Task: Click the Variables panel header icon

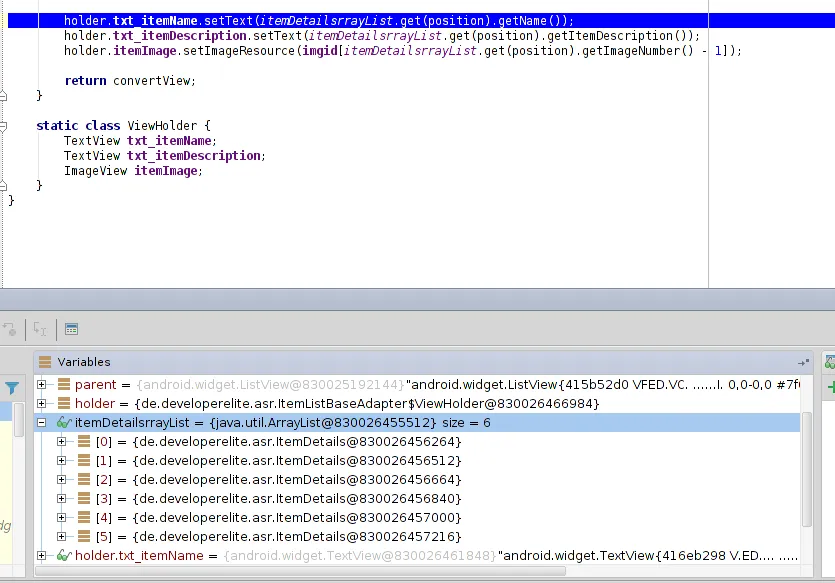Action: (x=45, y=362)
